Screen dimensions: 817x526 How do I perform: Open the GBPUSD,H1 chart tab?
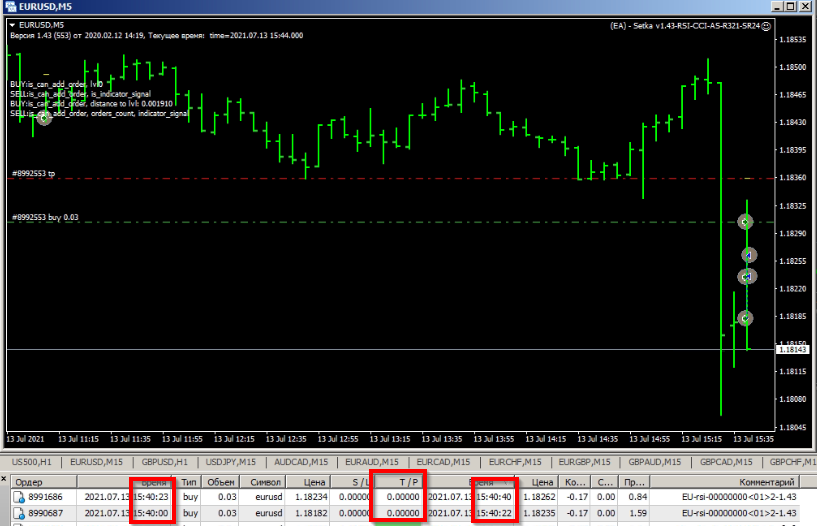(165, 462)
